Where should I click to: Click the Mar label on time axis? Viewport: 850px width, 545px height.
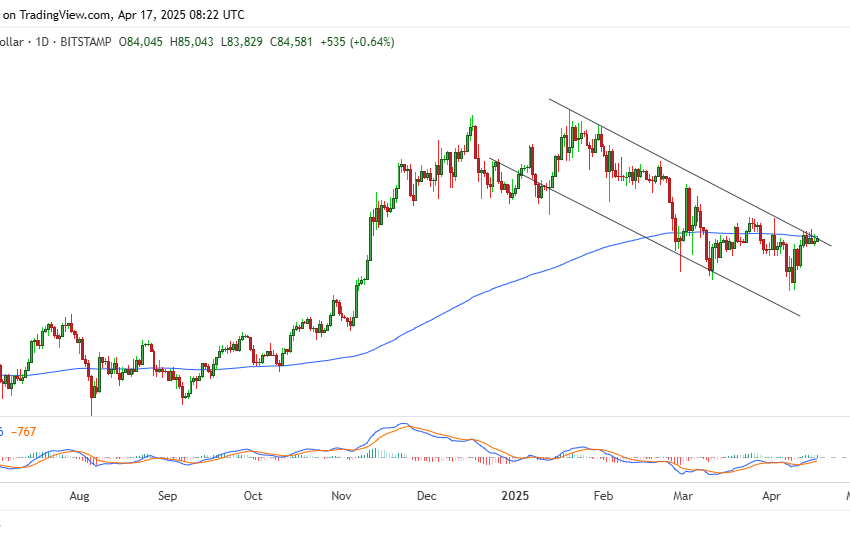click(683, 496)
